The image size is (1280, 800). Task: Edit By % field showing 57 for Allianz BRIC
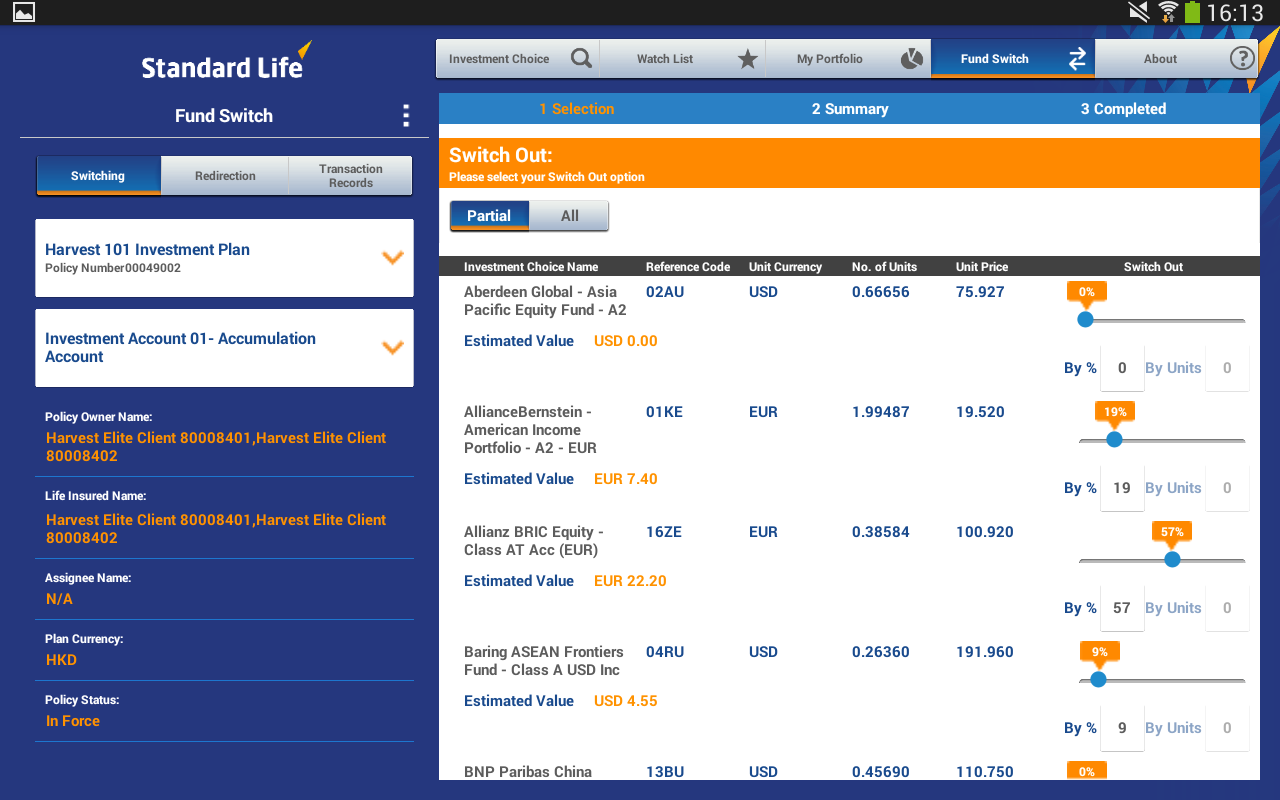click(x=1122, y=608)
